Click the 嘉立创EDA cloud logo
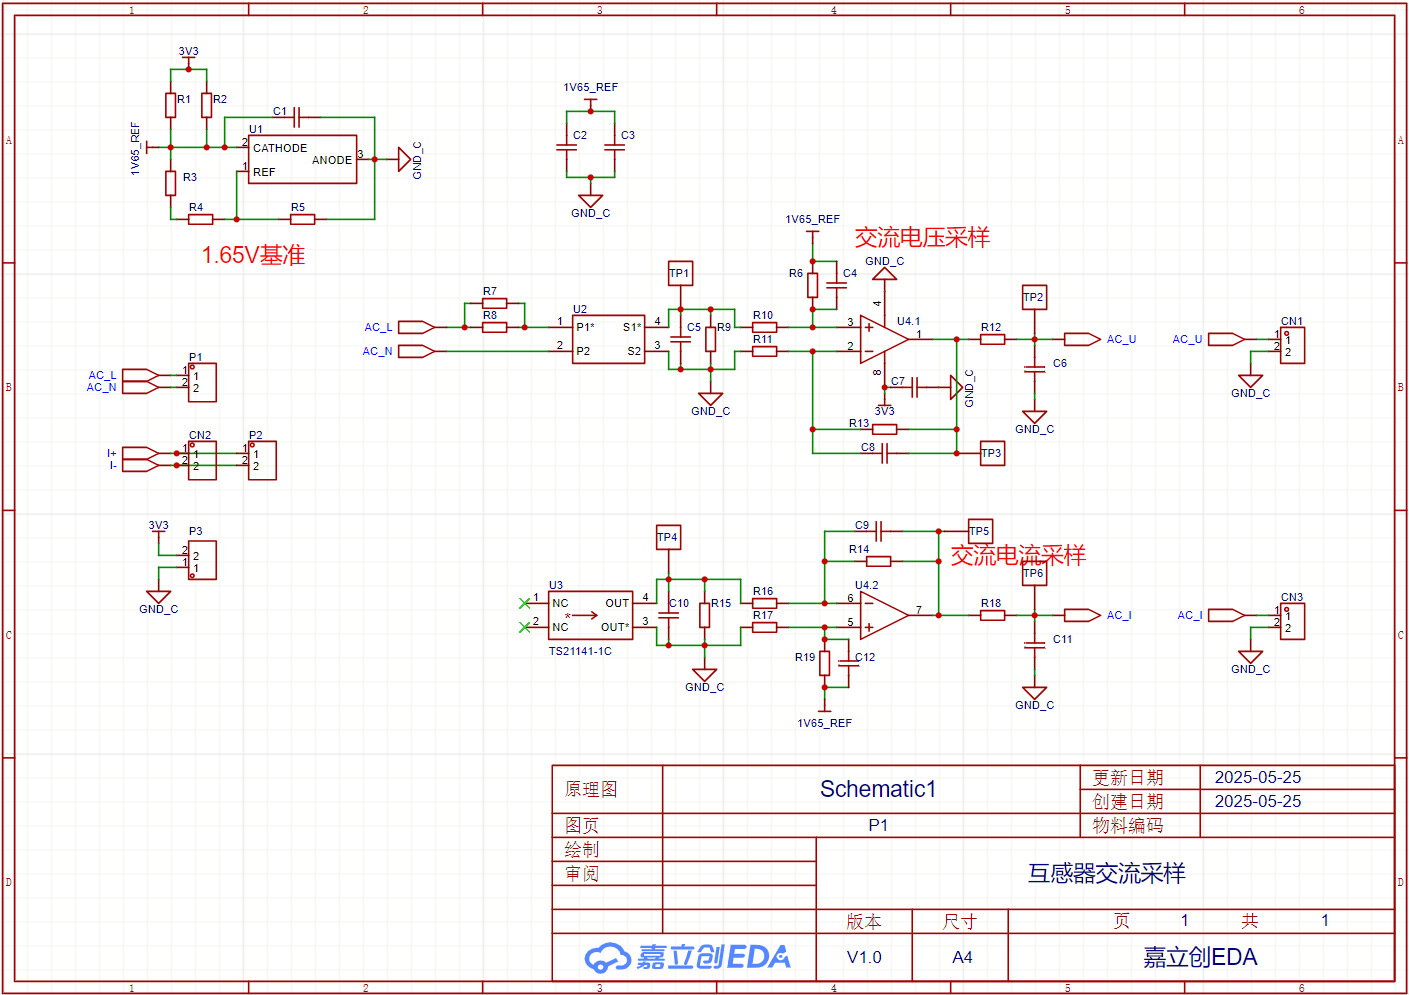The image size is (1409, 995). point(607,957)
